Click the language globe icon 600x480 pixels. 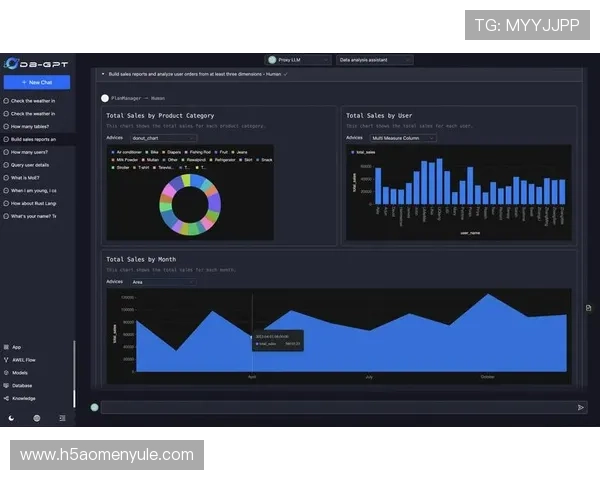(x=37, y=418)
